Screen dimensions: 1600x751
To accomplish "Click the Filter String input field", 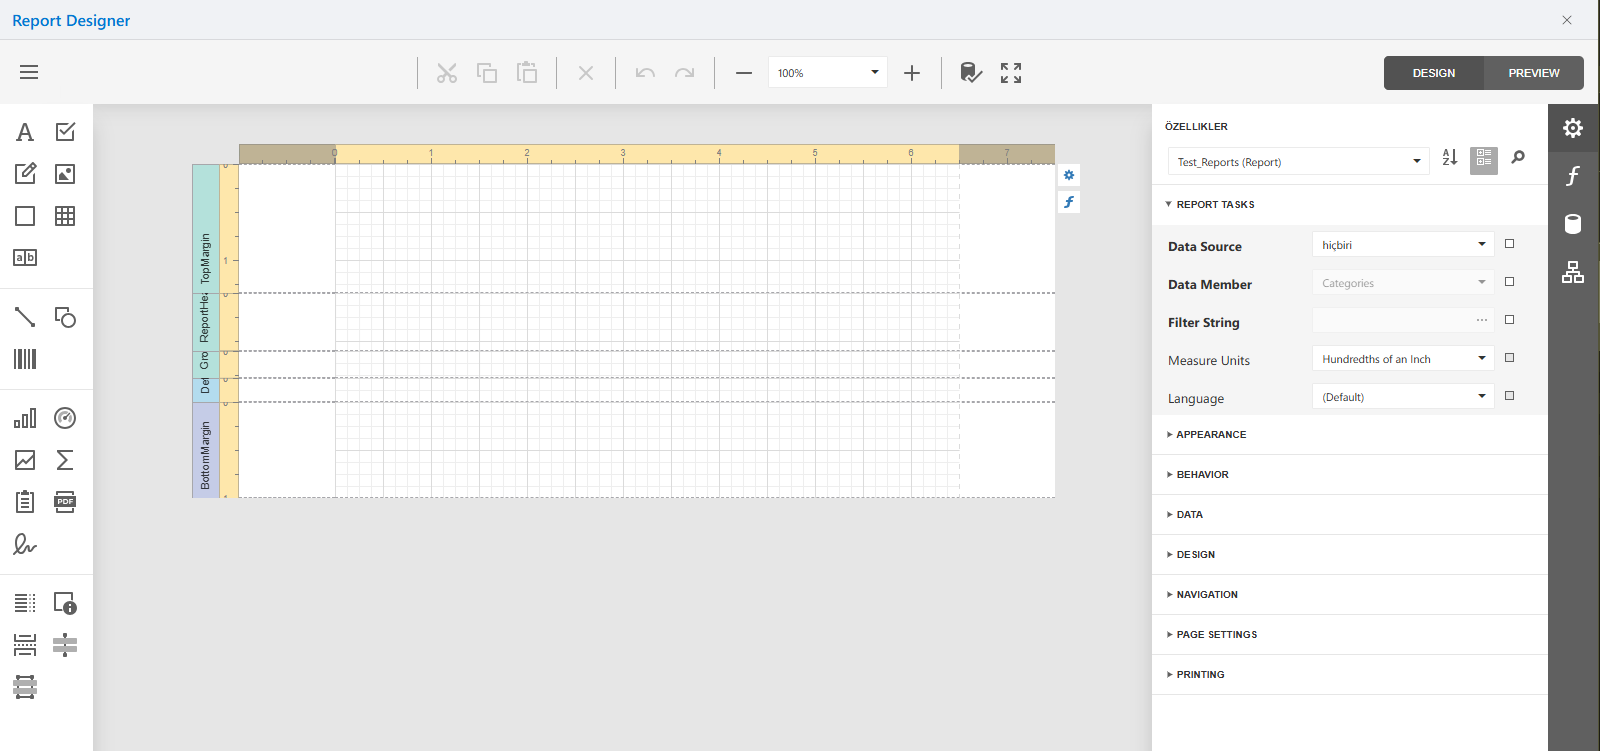I will pyautogui.click(x=1403, y=320).
